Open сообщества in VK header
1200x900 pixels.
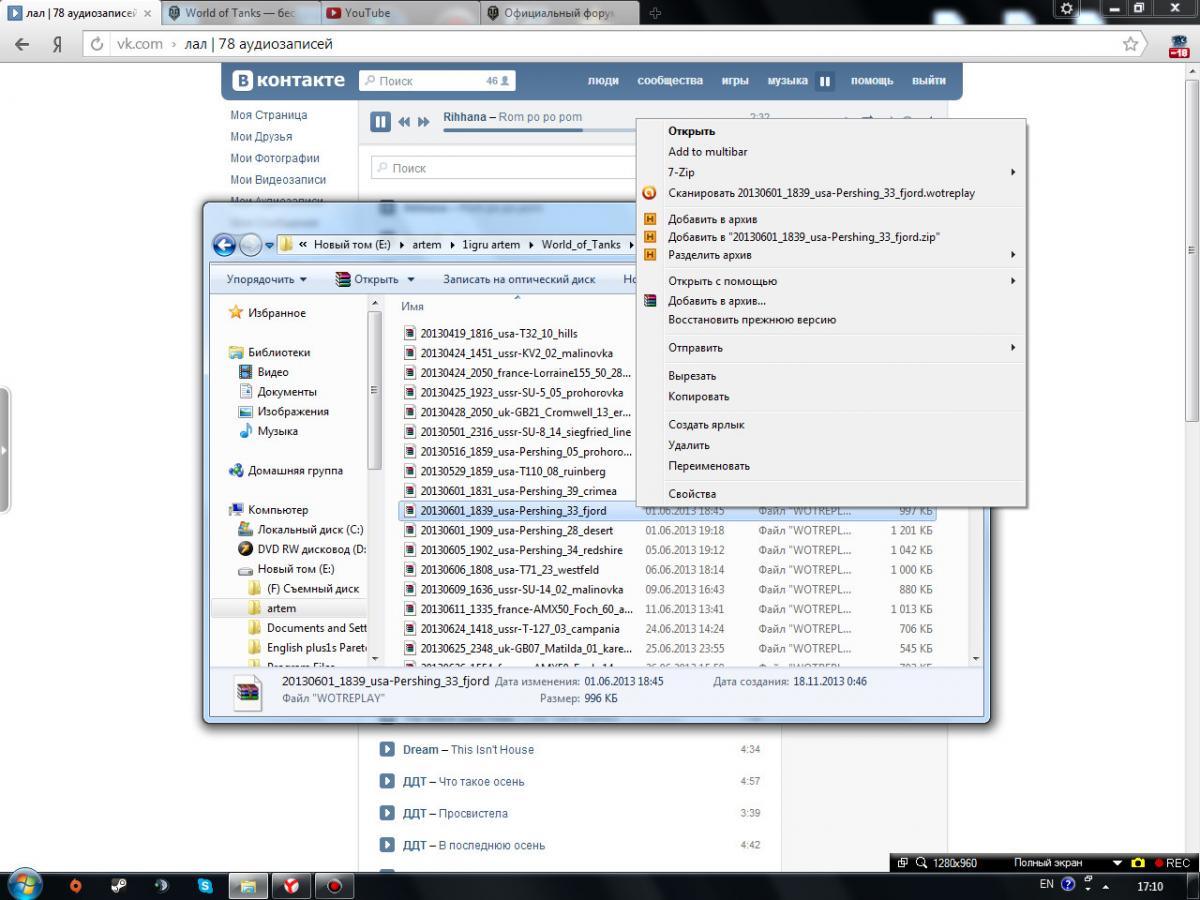tap(670, 81)
